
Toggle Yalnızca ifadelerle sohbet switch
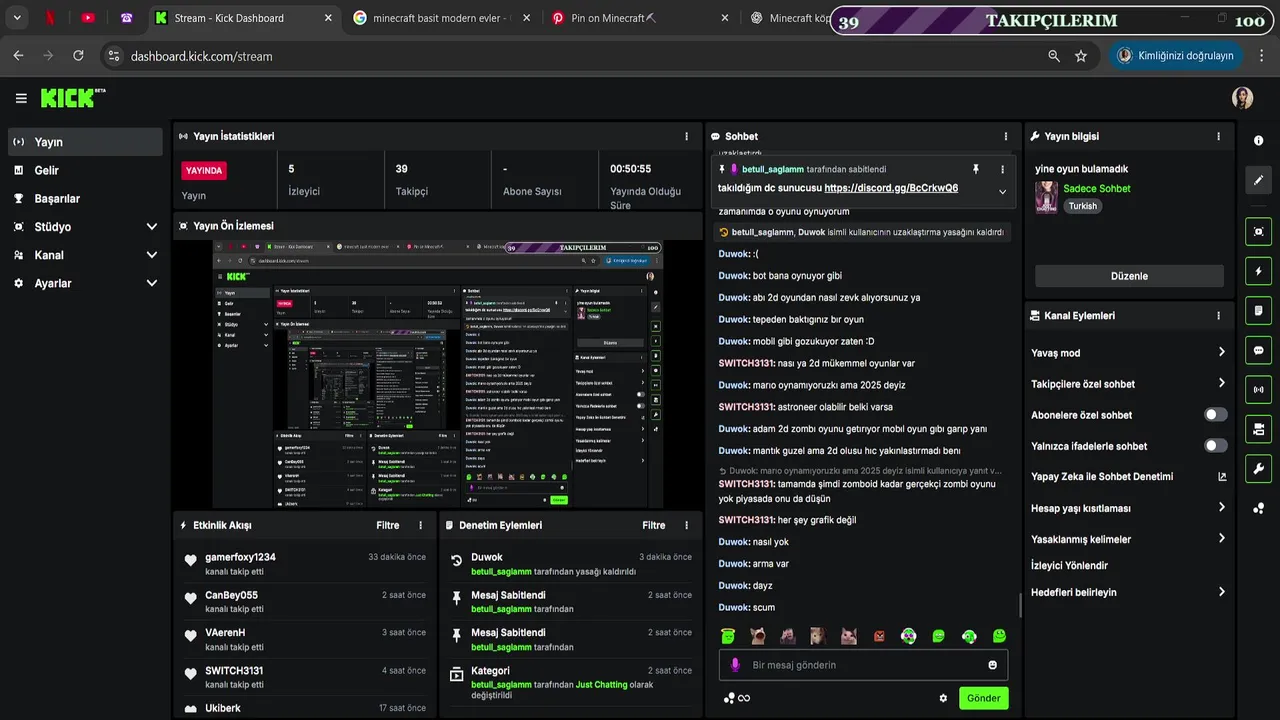(x=1215, y=446)
